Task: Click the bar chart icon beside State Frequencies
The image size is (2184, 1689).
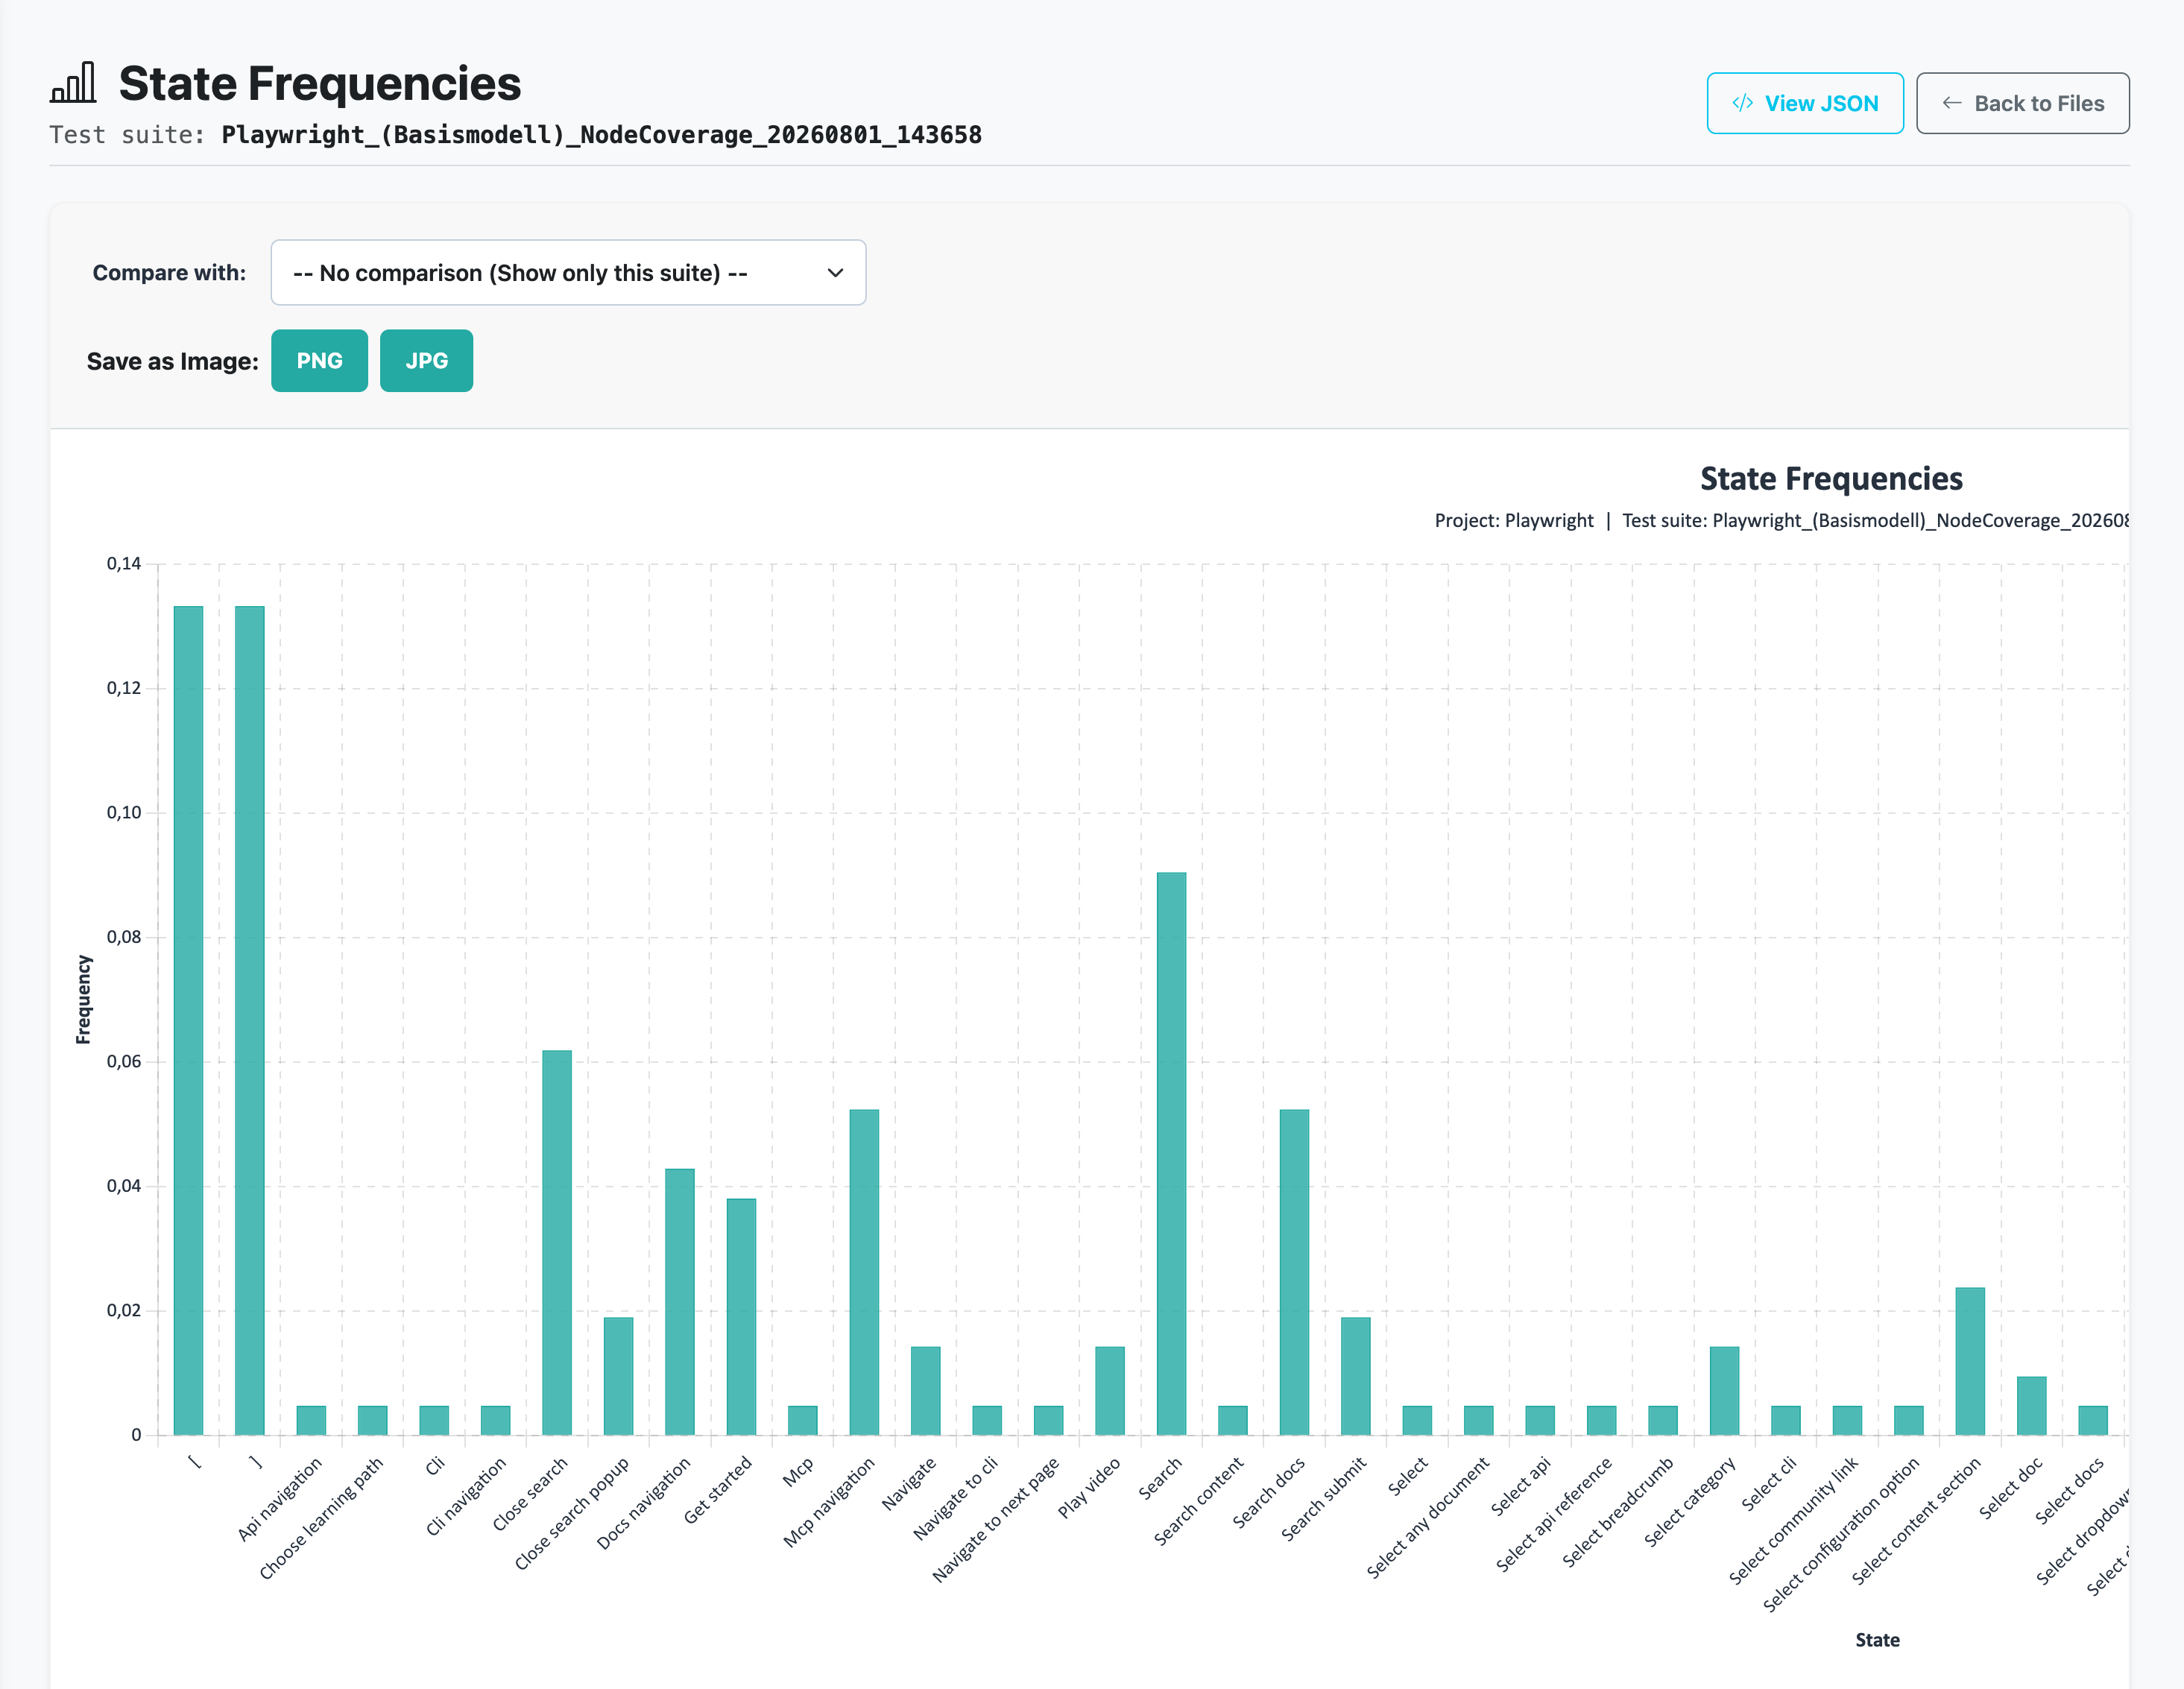Action: point(73,82)
